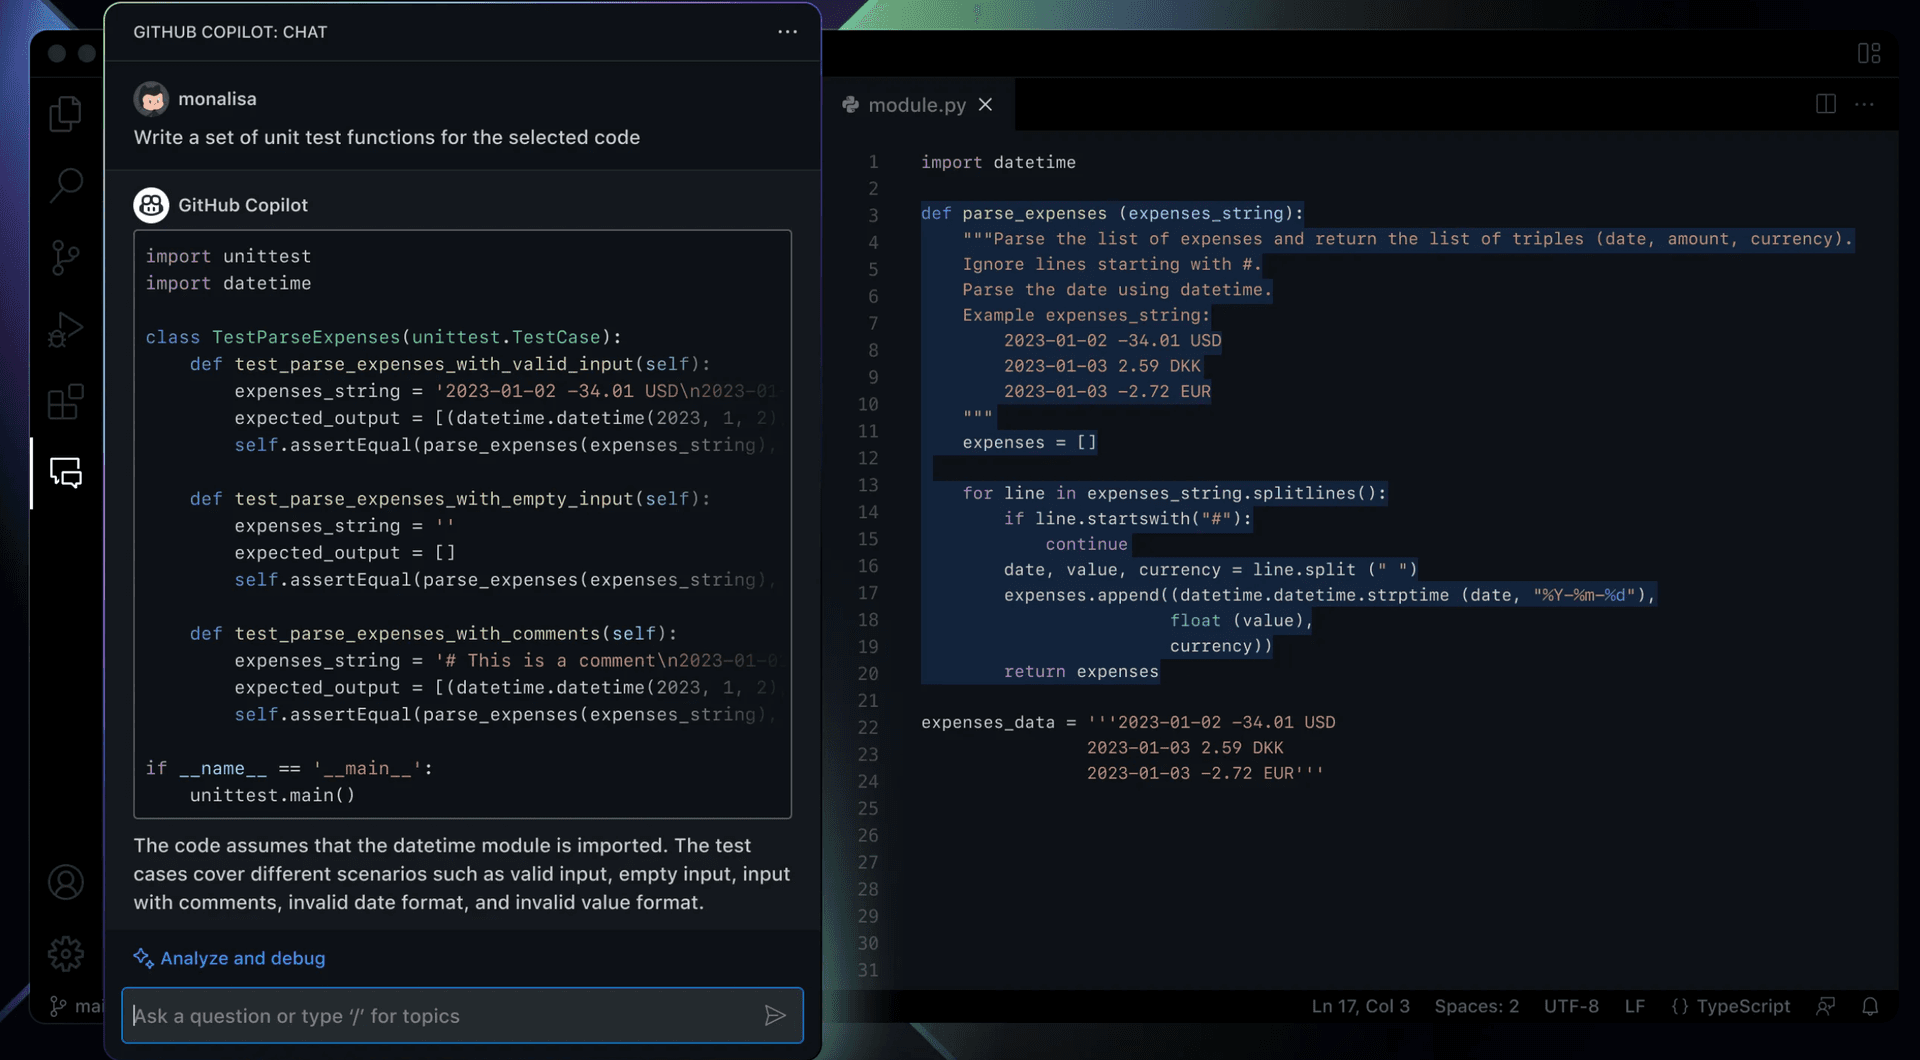Click line number 17 in editor gutter

pos(867,594)
